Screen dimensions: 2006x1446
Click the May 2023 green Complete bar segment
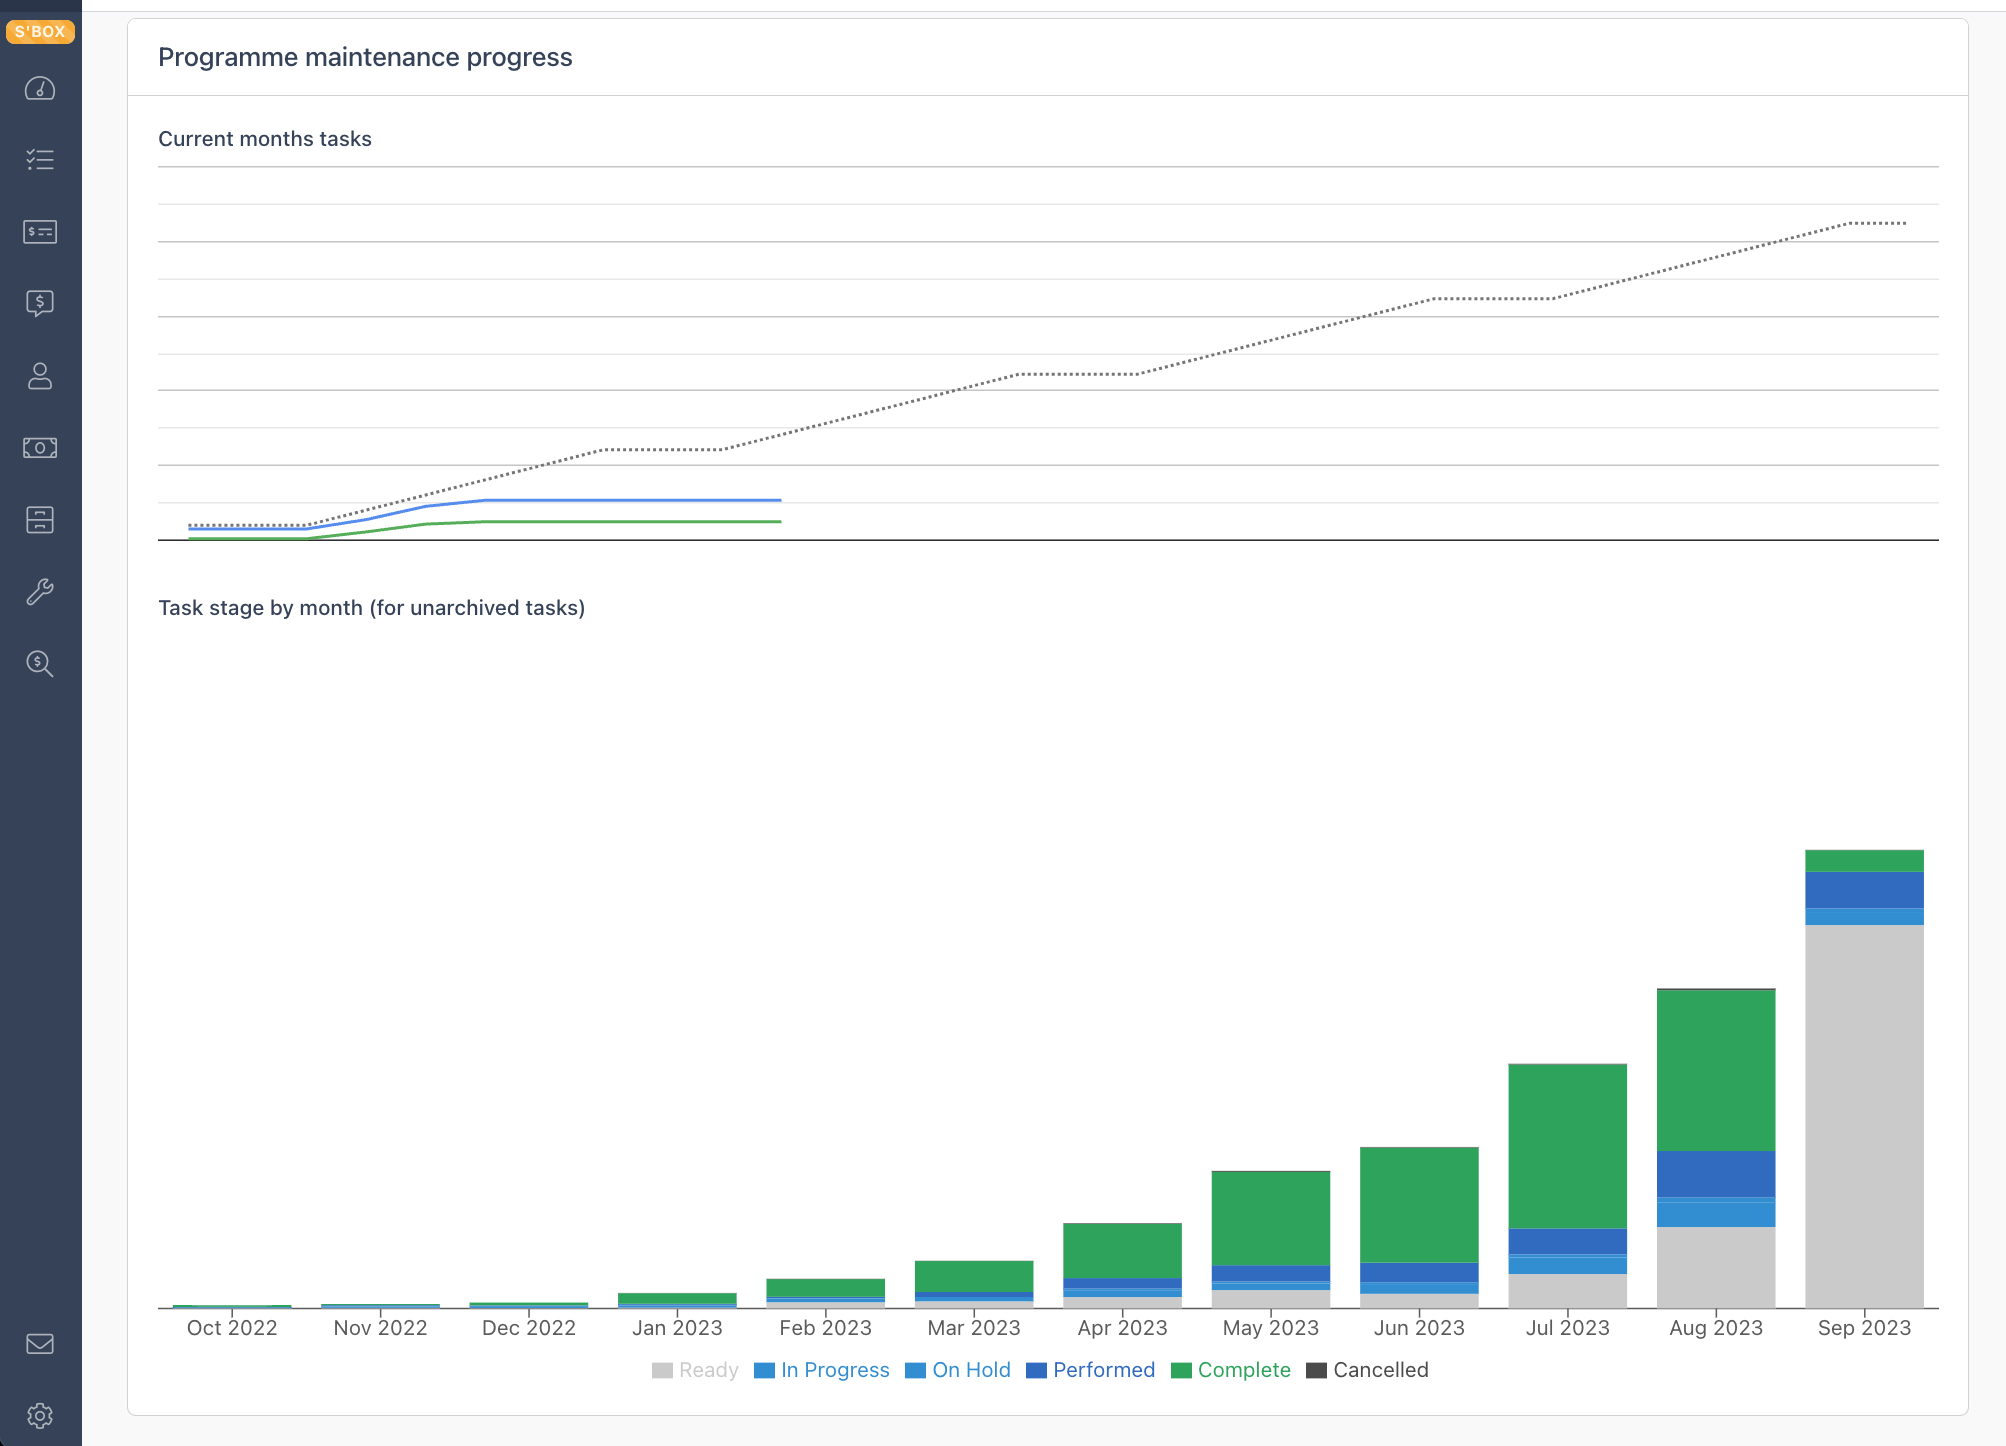click(x=1271, y=1219)
